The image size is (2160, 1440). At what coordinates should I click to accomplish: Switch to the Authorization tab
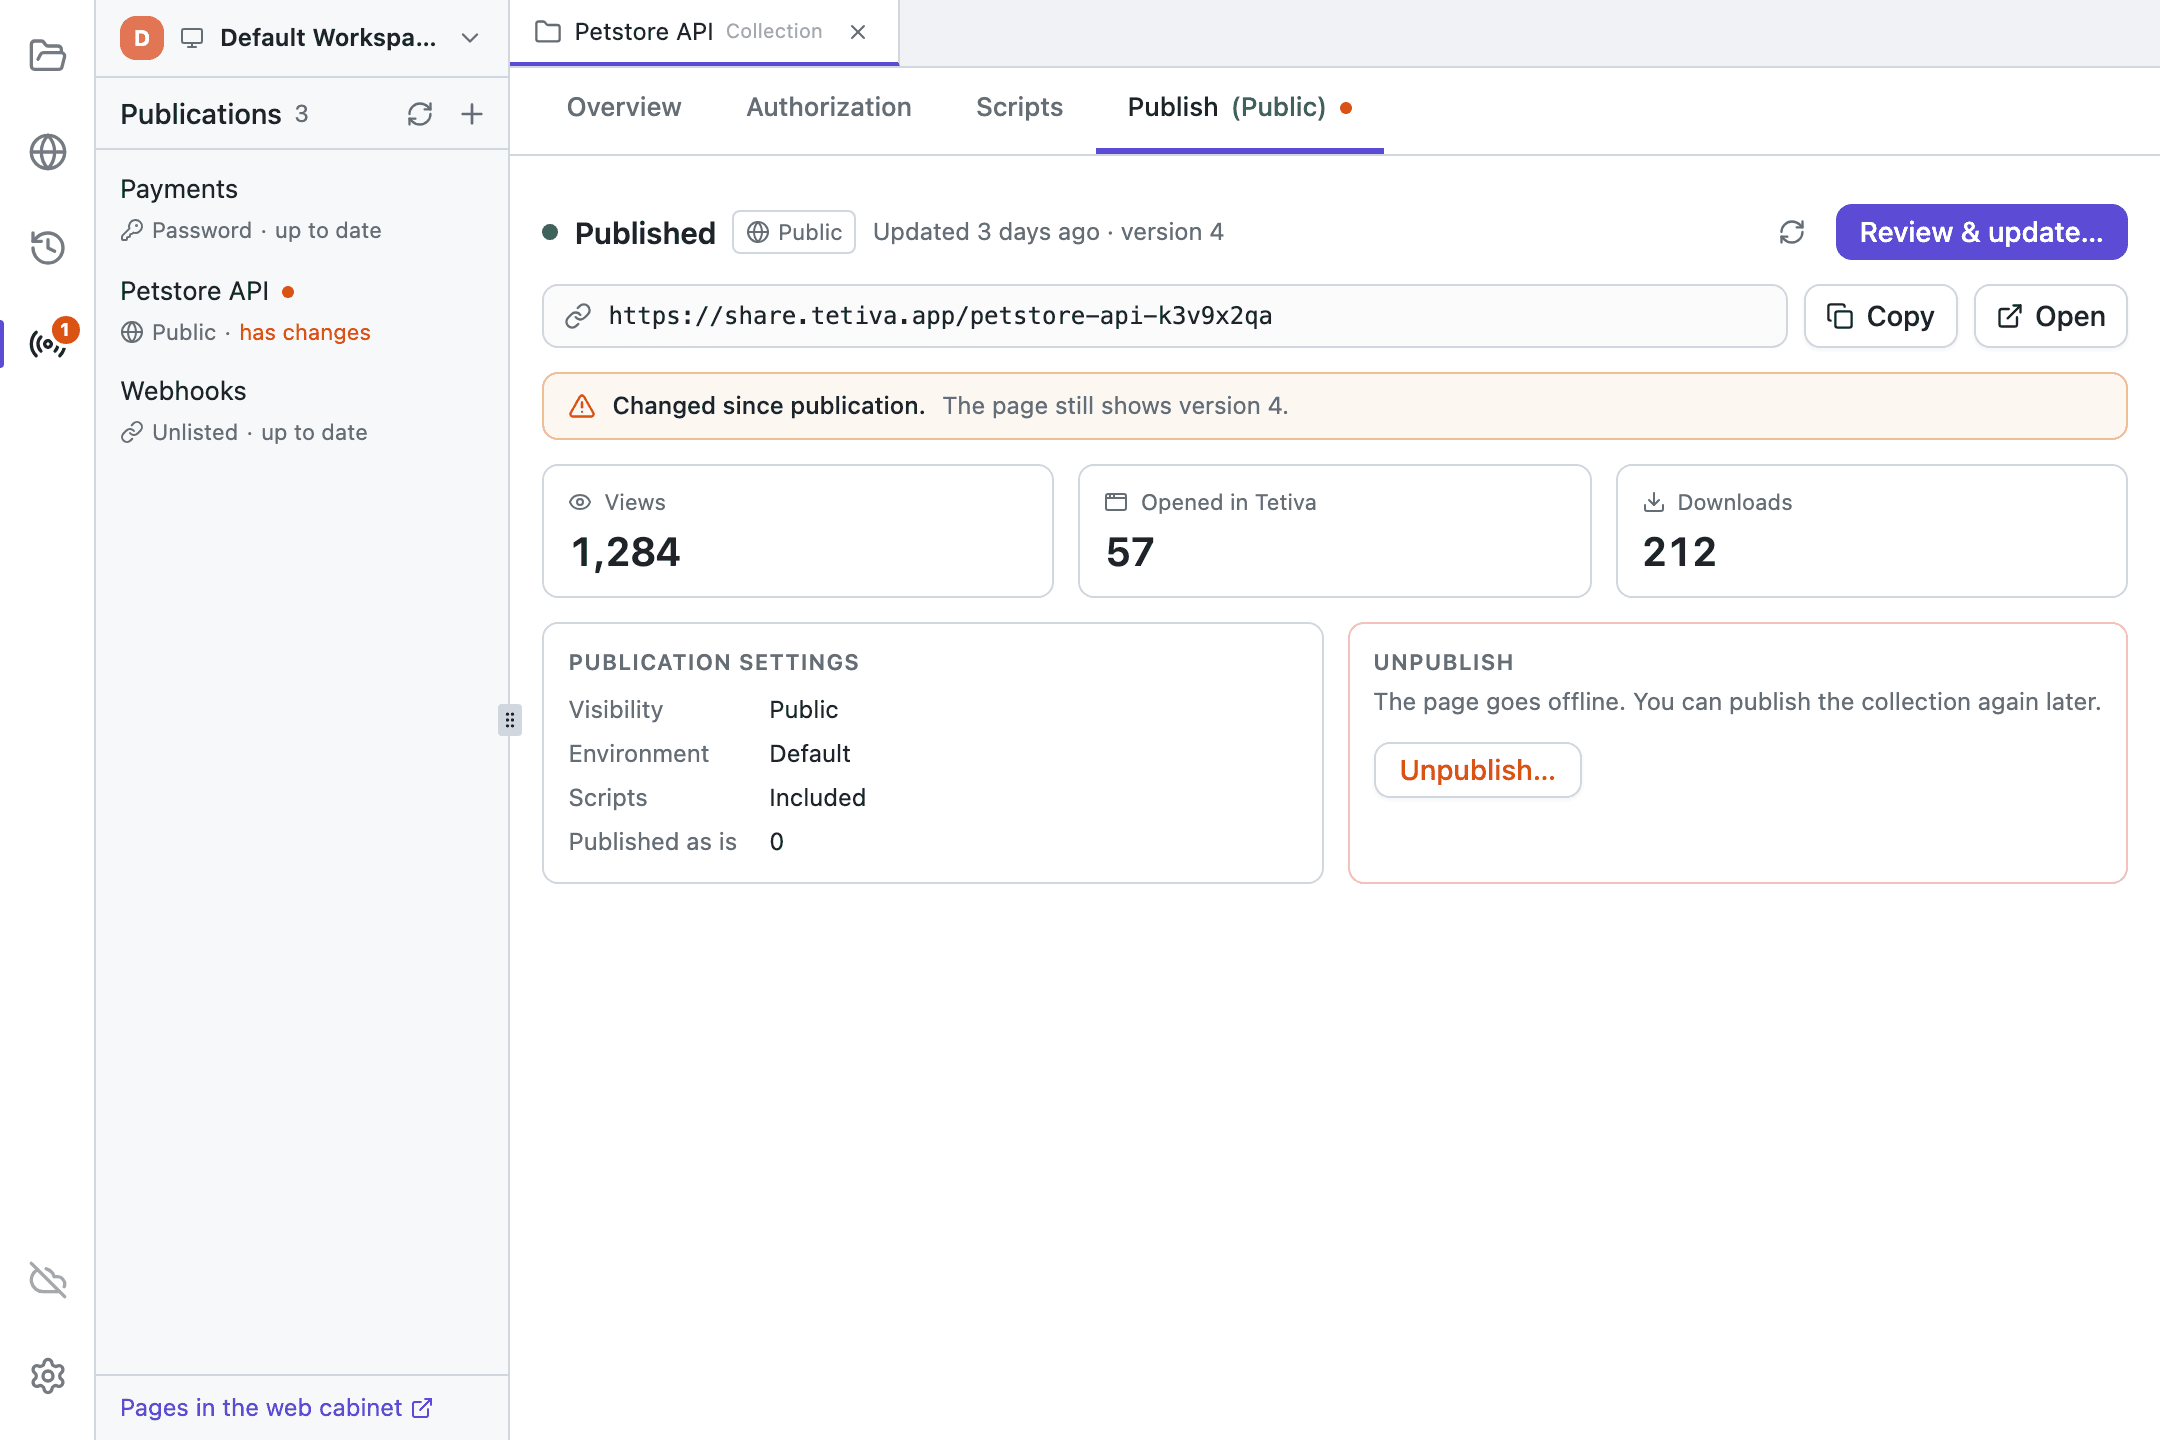(829, 107)
